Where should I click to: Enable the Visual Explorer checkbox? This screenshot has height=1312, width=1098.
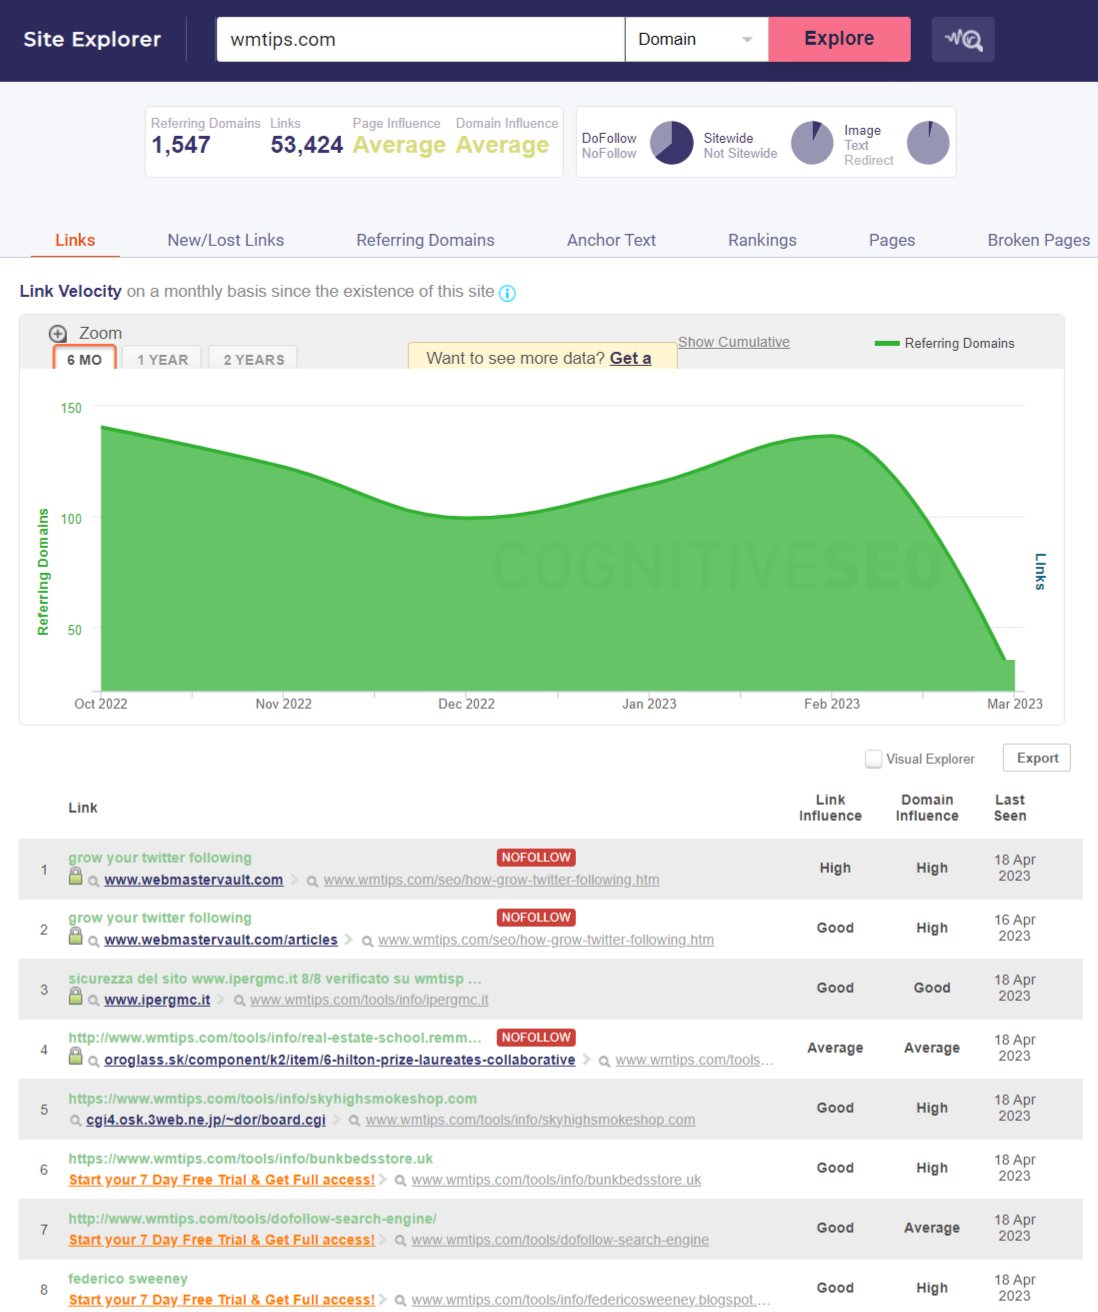(873, 758)
